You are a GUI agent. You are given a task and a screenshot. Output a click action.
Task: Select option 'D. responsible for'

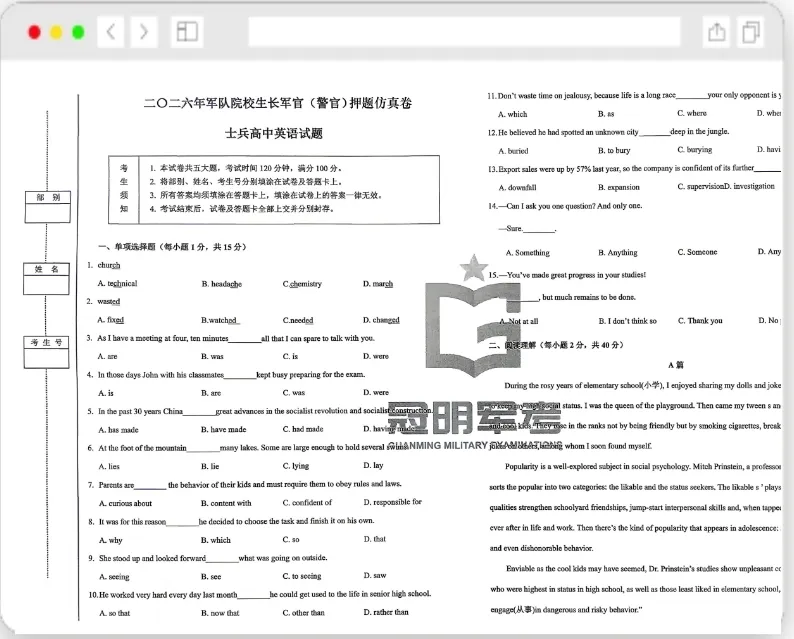(x=392, y=502)
